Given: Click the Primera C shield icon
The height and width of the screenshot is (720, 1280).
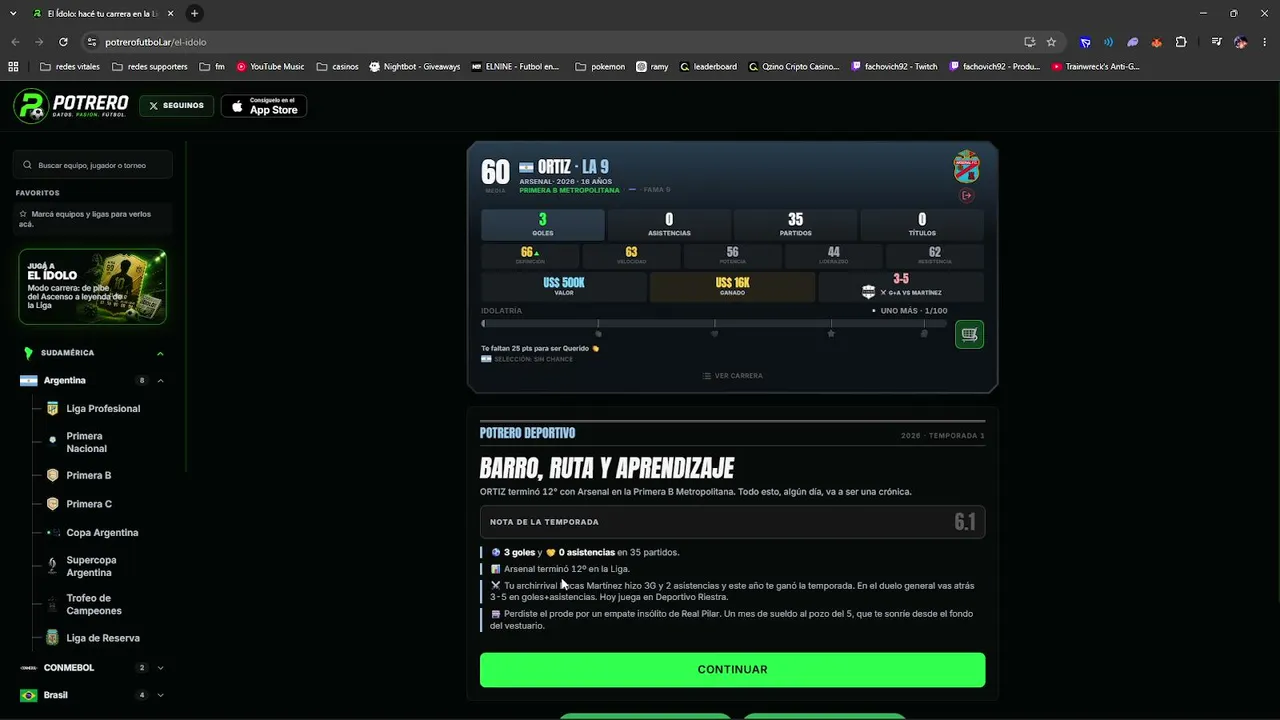Looking at the screenshot, I should pyautogui.click(x=53, y=504).
